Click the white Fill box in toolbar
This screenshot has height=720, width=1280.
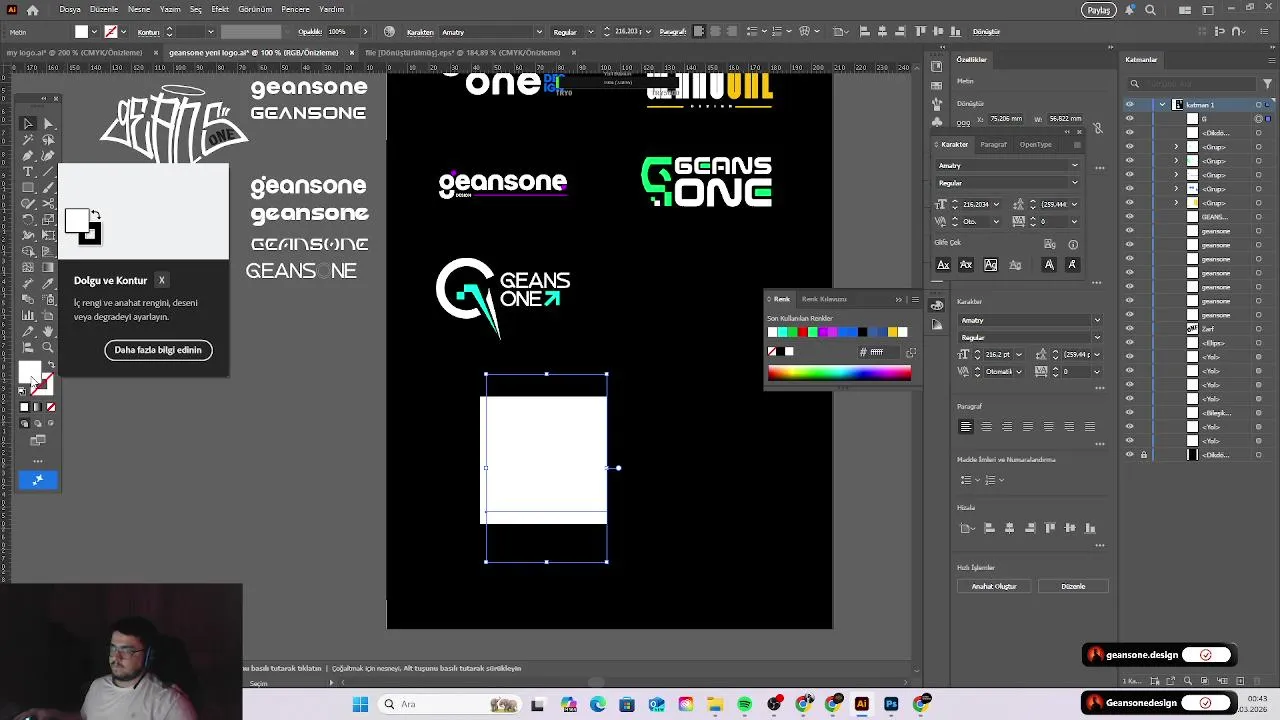(30, 372)
